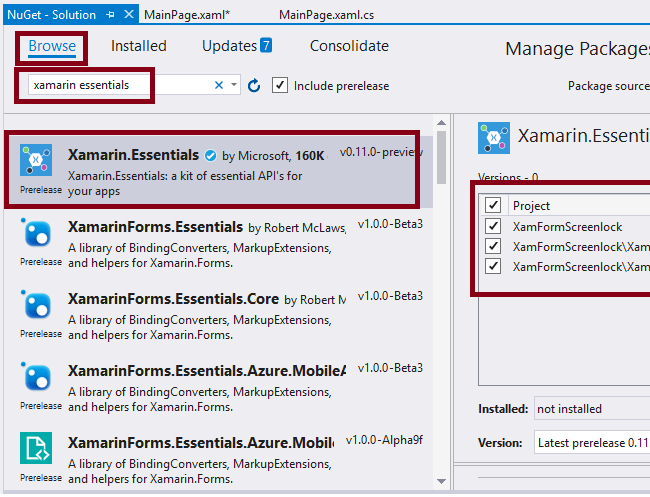650x497 pixels.
Task: Clear the search text with X icon
Action: coord(219,86)
